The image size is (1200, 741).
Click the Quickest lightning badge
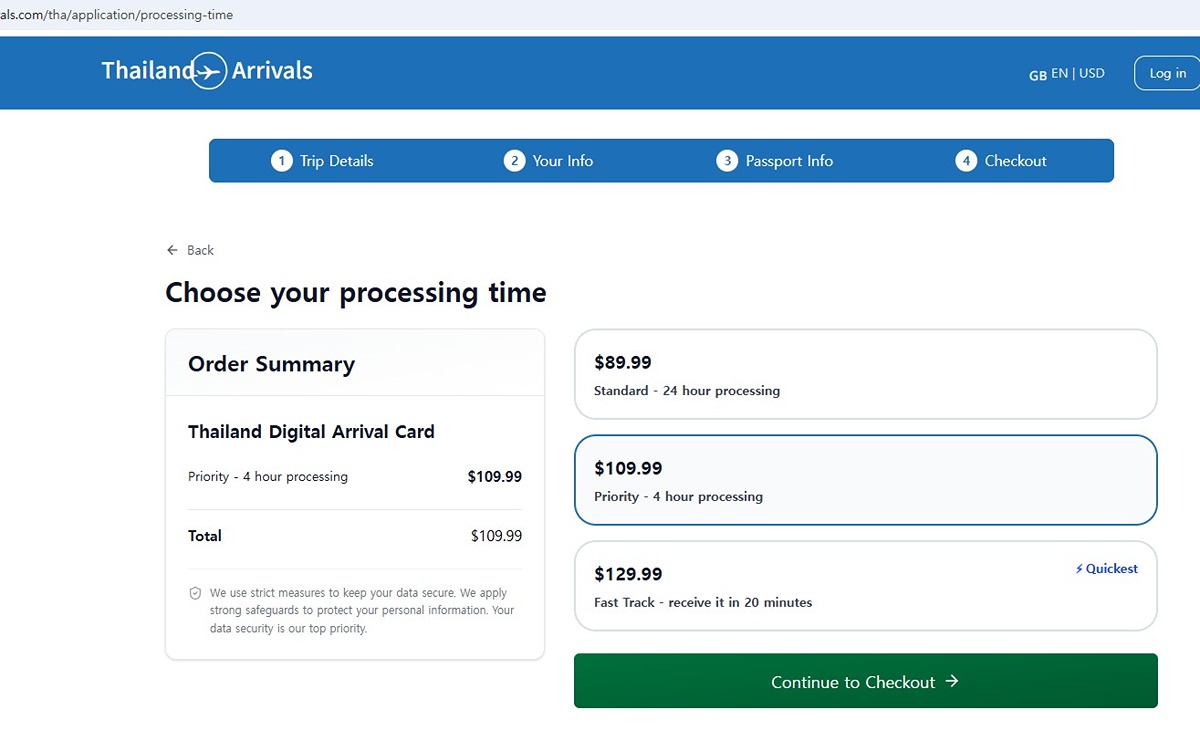1107,569
